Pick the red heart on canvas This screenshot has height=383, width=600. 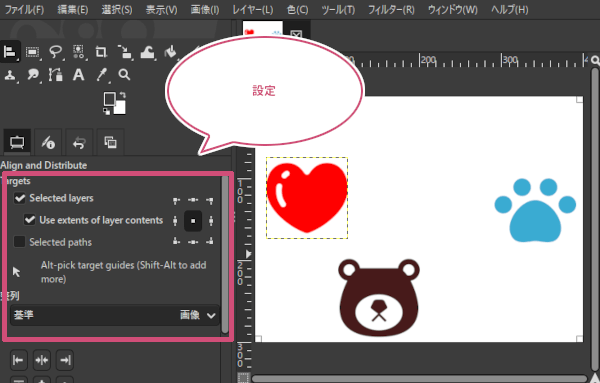pyautogui.click(x=307, y=197)
